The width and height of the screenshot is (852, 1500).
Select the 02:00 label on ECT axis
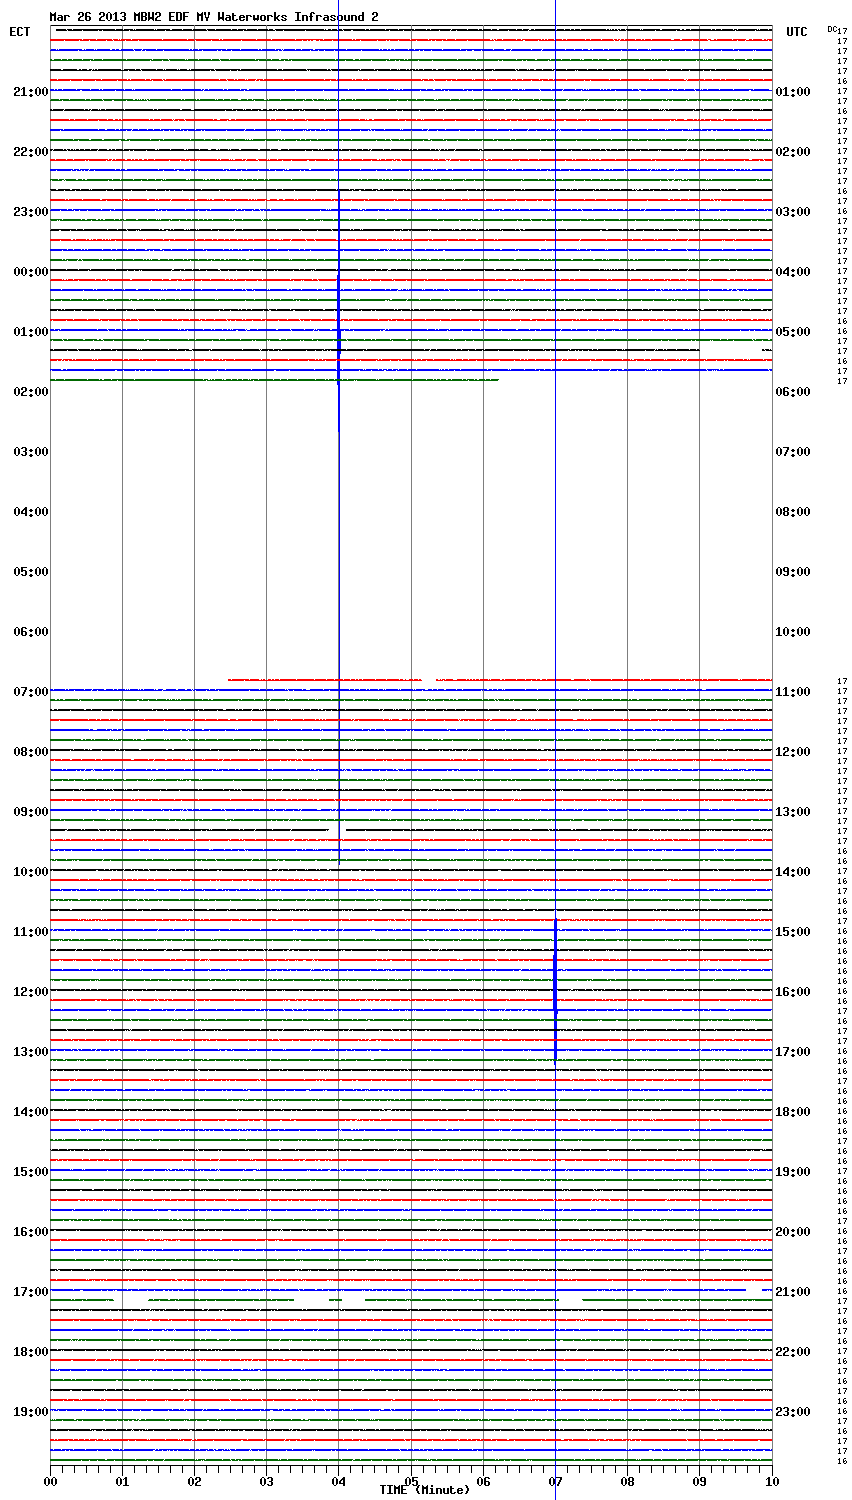click(30, 392)
